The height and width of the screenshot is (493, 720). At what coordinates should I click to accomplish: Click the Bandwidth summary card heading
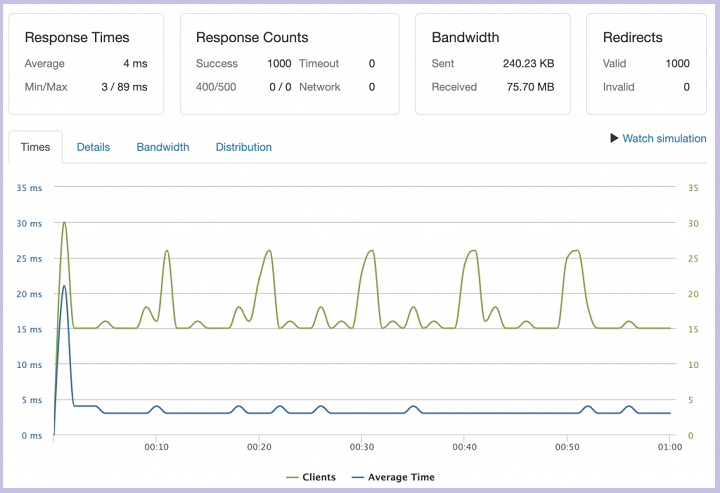465,37
